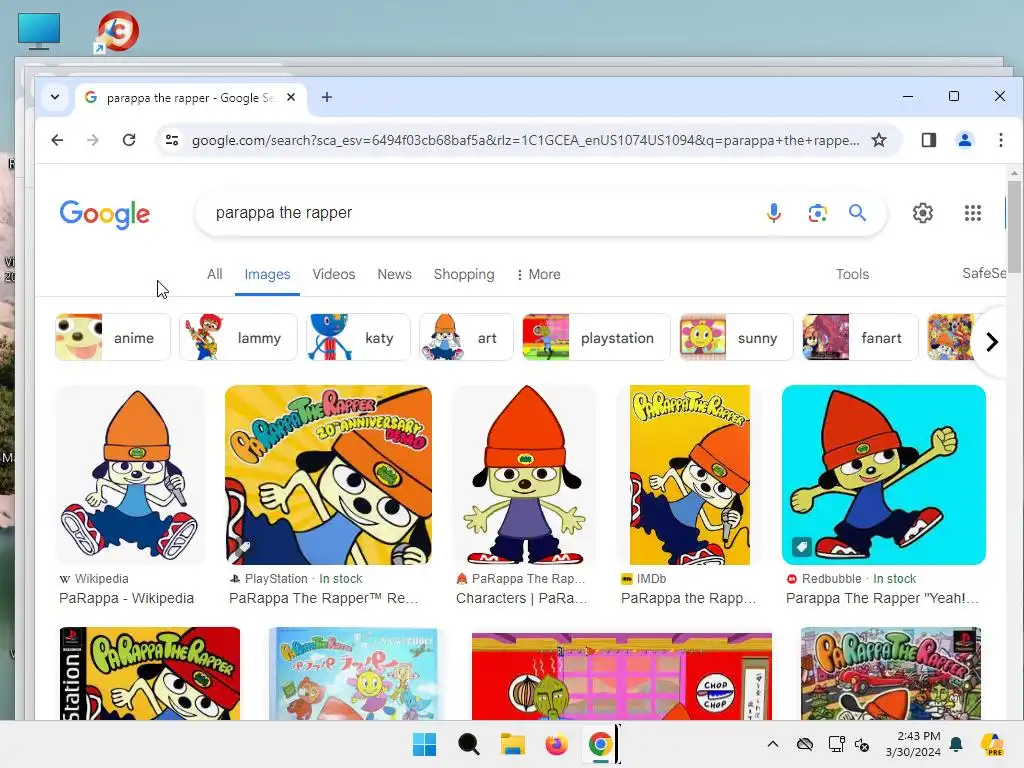The height and width of the screenshot is (768, 1024).
Task: Open Google Lens image search
Action: 817,213
